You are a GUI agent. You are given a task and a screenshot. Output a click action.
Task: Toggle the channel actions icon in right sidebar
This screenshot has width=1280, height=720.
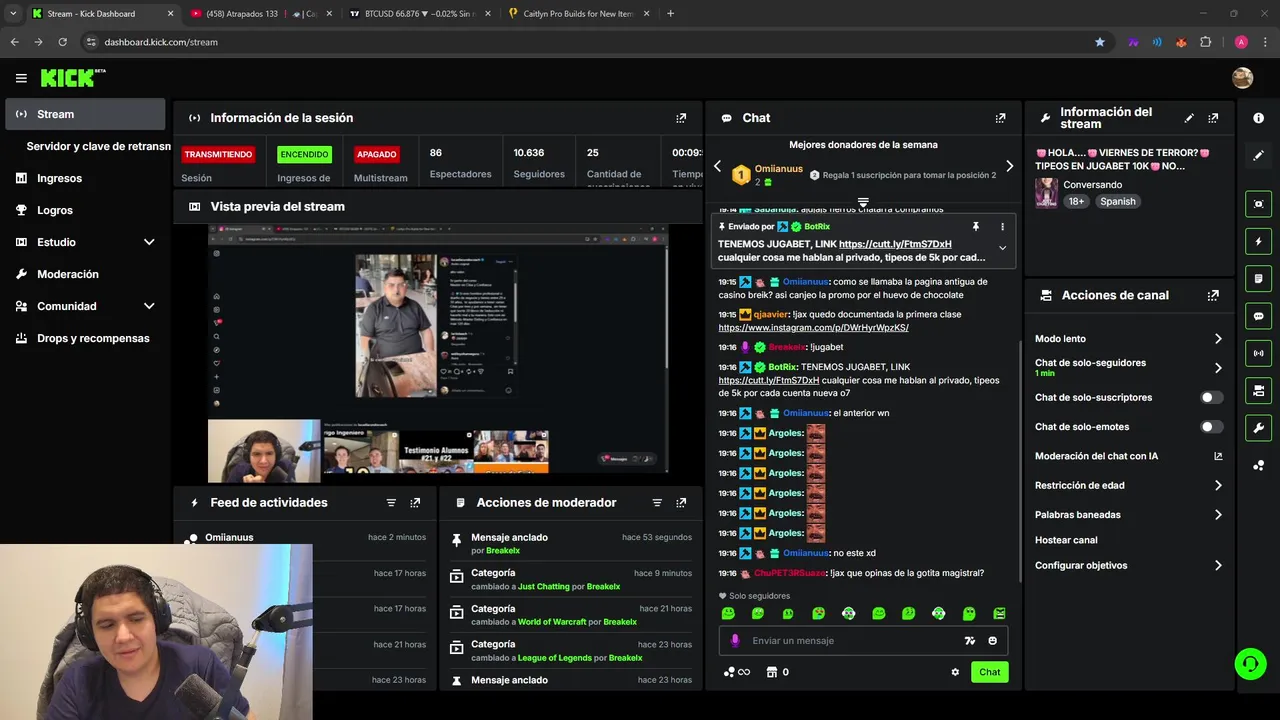[1258, 390]
